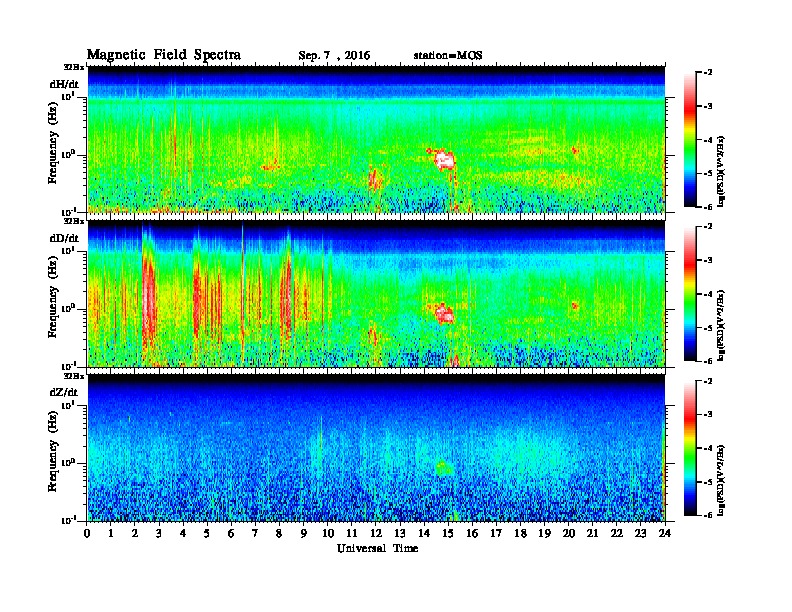Click the -6 tick on the dH/dt color bar
This screenshot has width=792, height=612.
(x=708, y=207)
